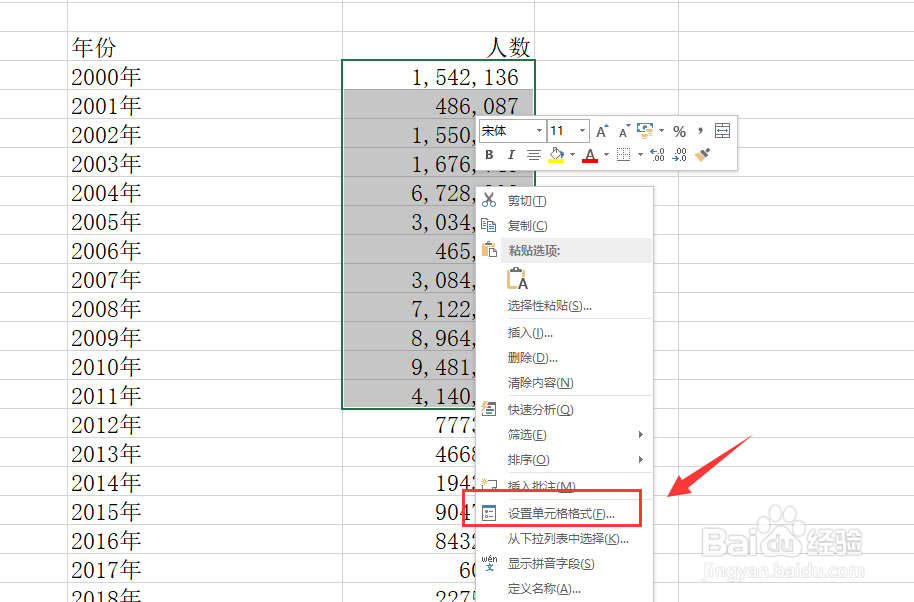Apply the accounting number format icon
Viewport: 914px width, 602px height.
(x=645, y=129)
